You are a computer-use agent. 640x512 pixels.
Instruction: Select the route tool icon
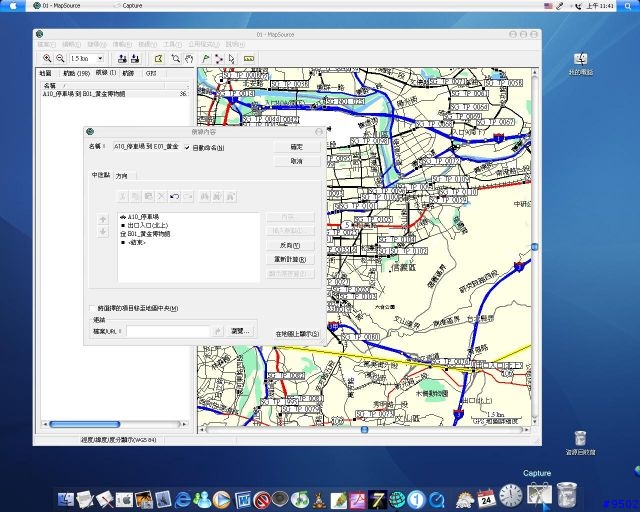click(x=219, y=58)
